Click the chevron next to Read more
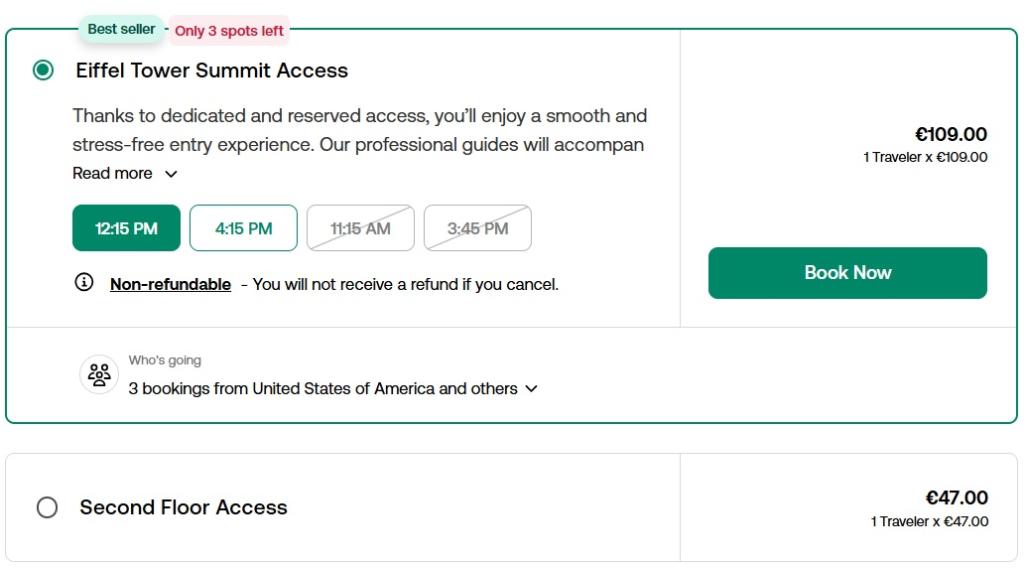Viewport: 1024px width, 568px height. point(171,174)
